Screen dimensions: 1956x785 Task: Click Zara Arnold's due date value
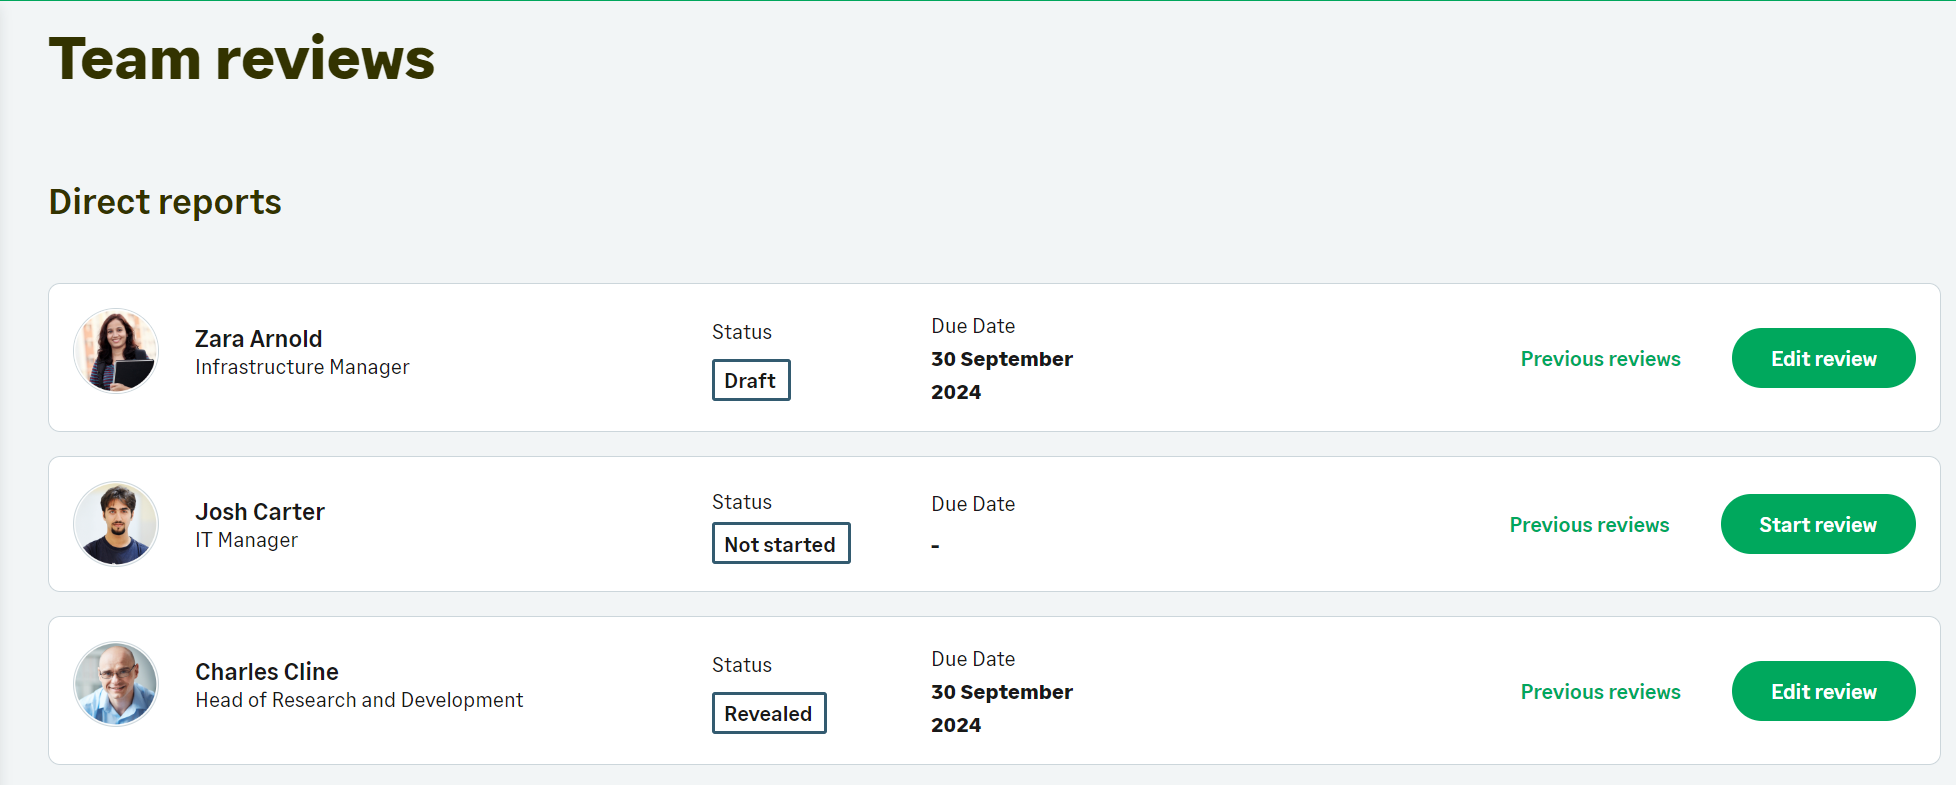tap(1001, 375)
